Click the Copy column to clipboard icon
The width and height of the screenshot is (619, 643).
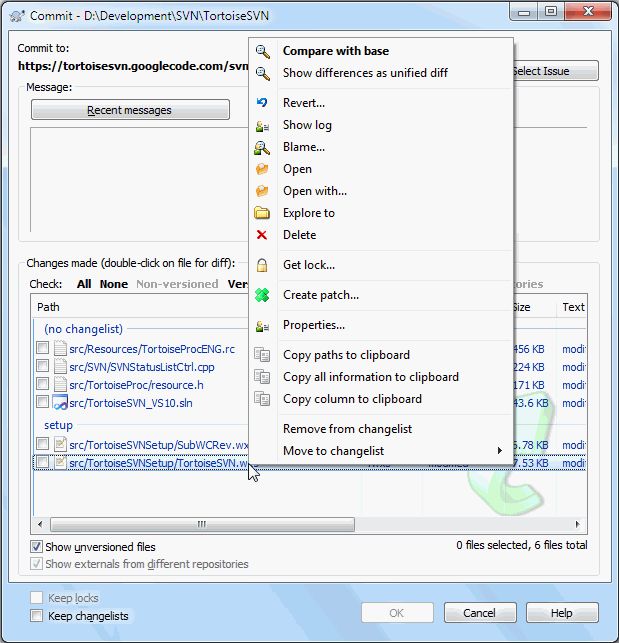[x=262, y=399]
